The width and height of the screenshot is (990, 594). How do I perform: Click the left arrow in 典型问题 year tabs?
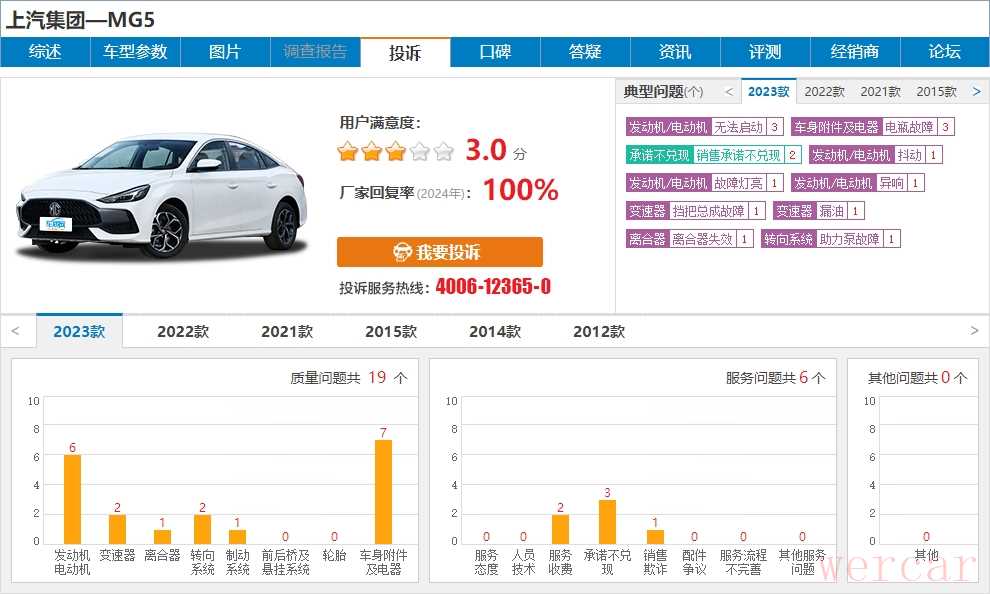[729, 92]
